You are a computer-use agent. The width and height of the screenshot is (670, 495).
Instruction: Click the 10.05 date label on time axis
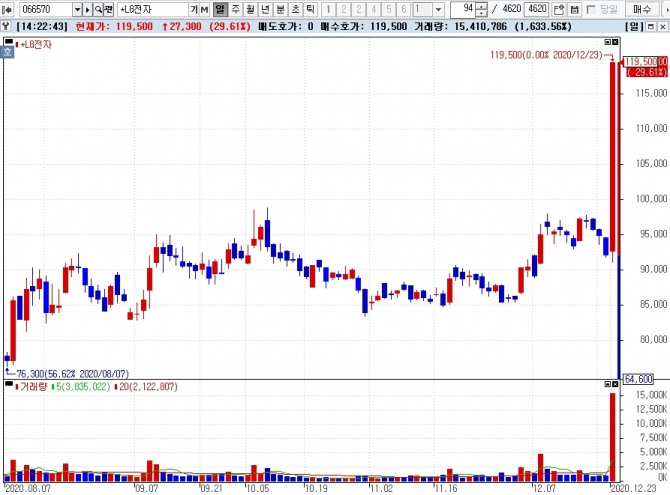(x=257, y=488)
